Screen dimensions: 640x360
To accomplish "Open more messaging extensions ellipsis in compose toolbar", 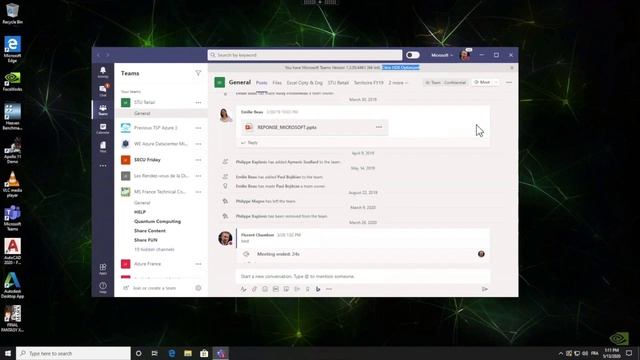I will click(329, 289).
